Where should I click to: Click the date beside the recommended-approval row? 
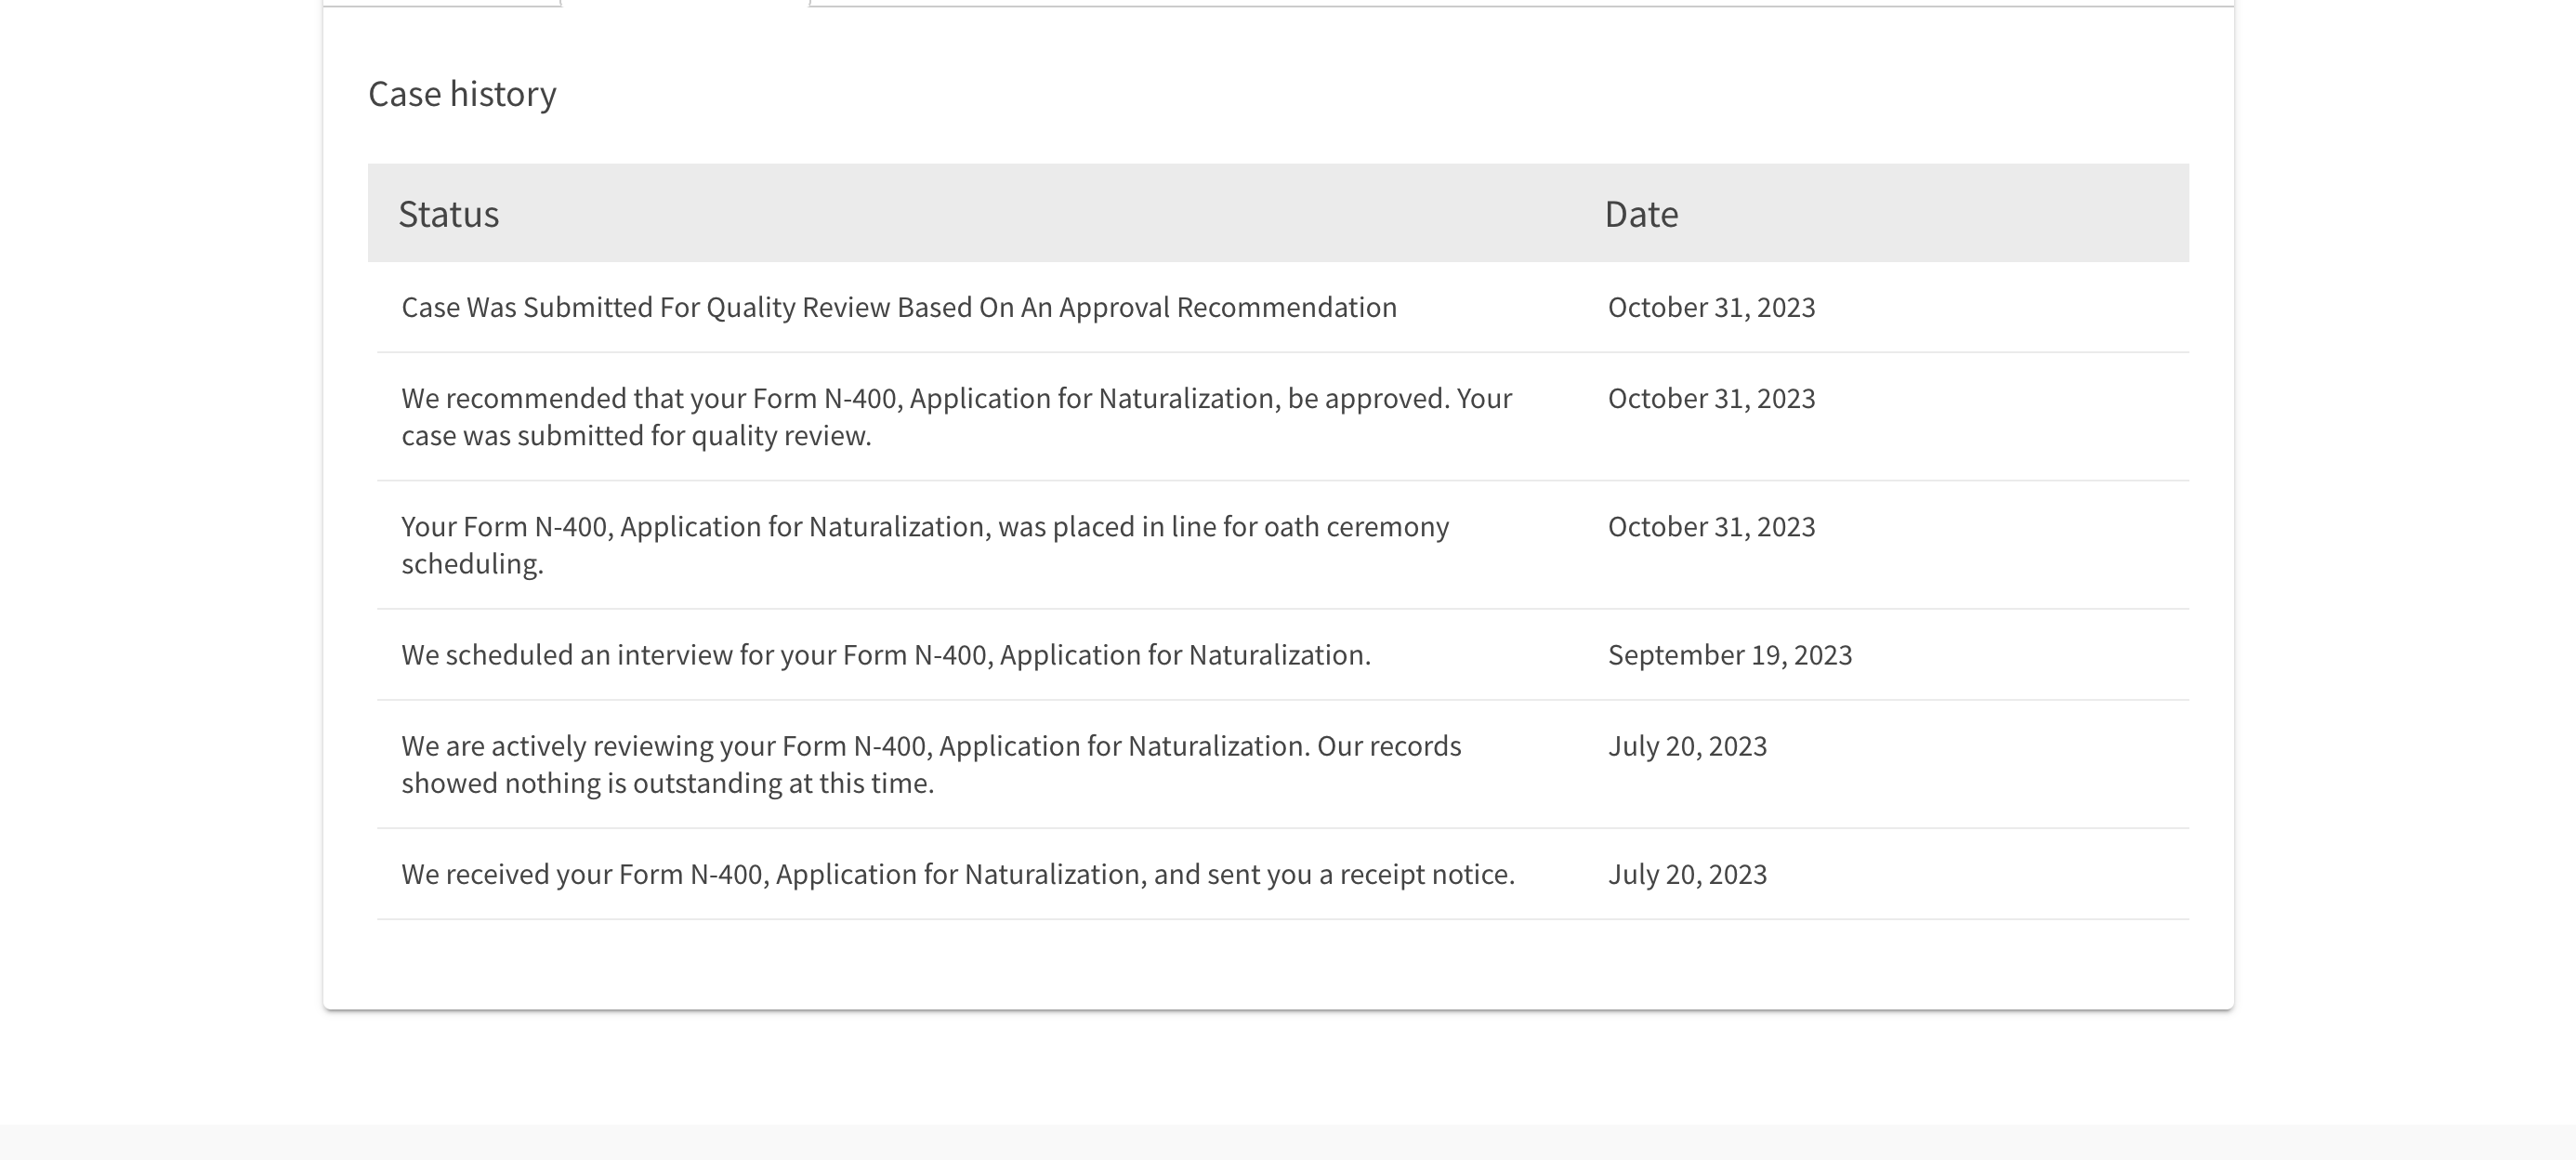[1711, 398]
